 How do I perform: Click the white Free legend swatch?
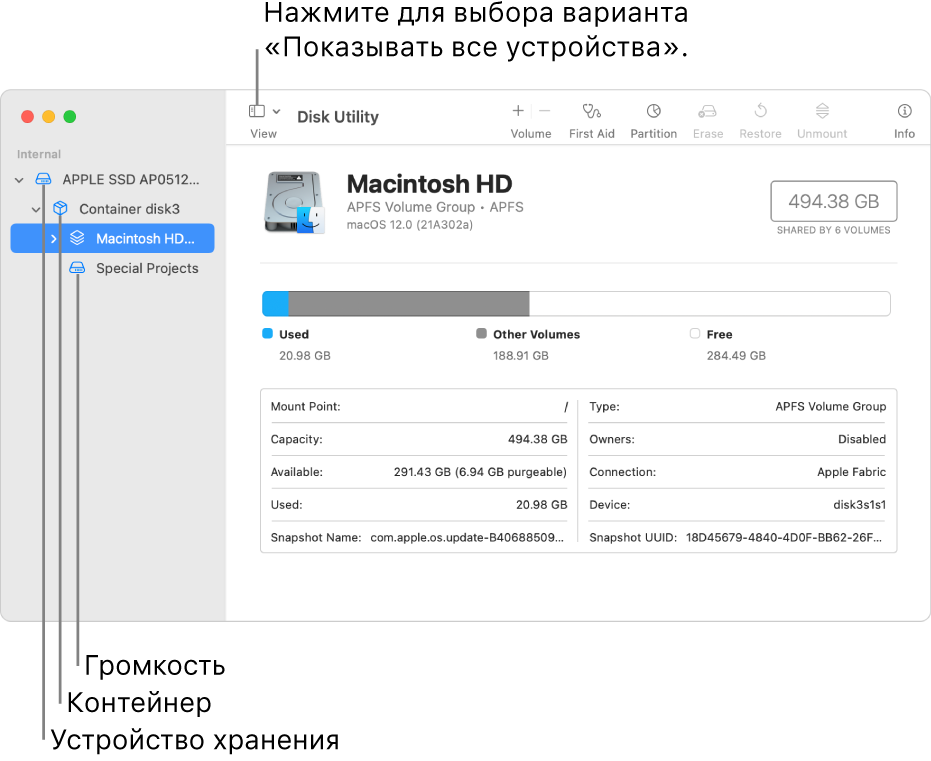coord(695,334)
